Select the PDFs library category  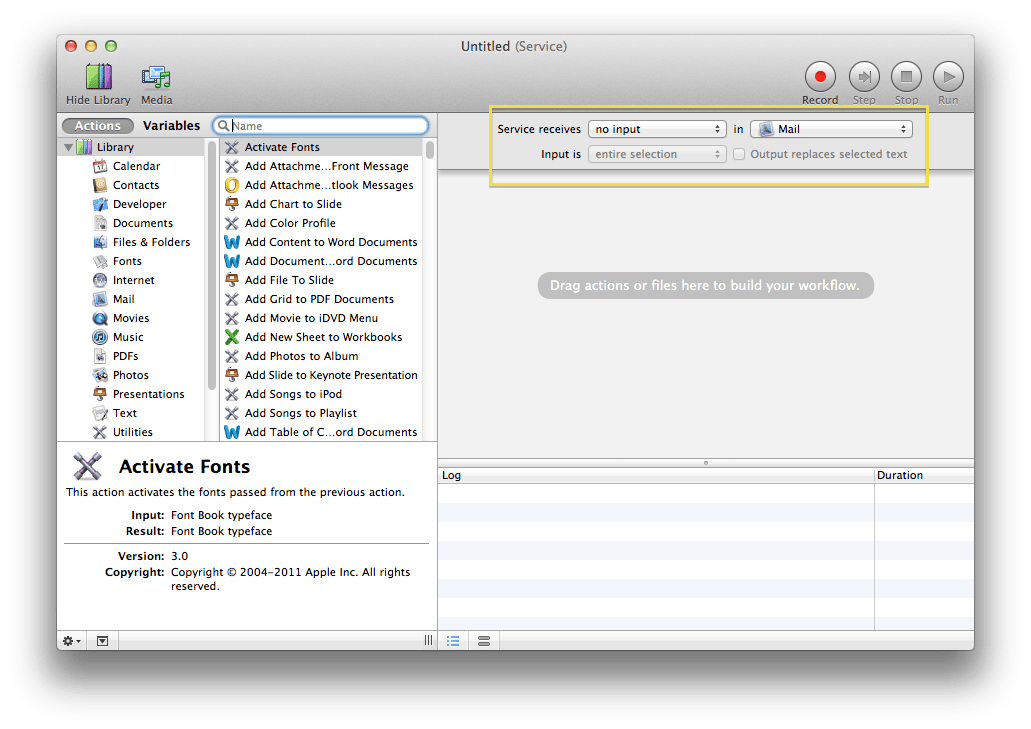click(125, 357)
